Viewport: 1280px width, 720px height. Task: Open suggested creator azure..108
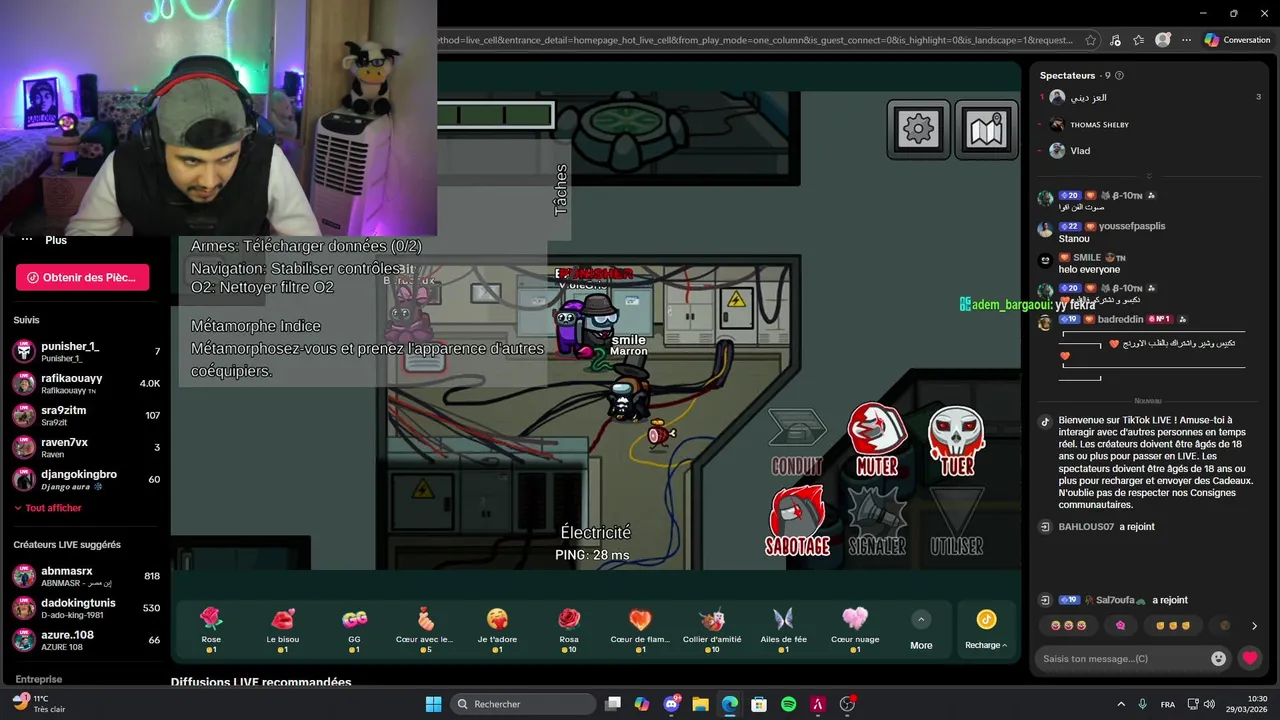[86, 640]
